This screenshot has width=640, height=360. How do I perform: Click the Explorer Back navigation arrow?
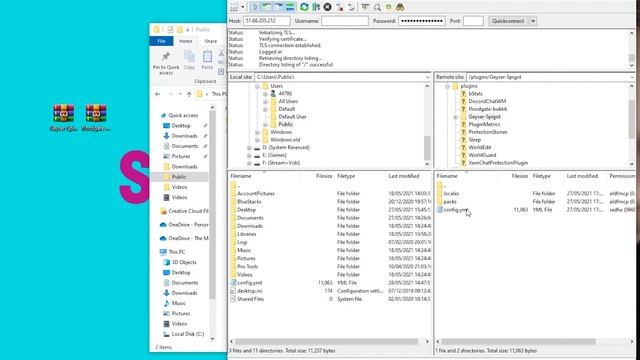pyautogui.click(x=158, y=94)
